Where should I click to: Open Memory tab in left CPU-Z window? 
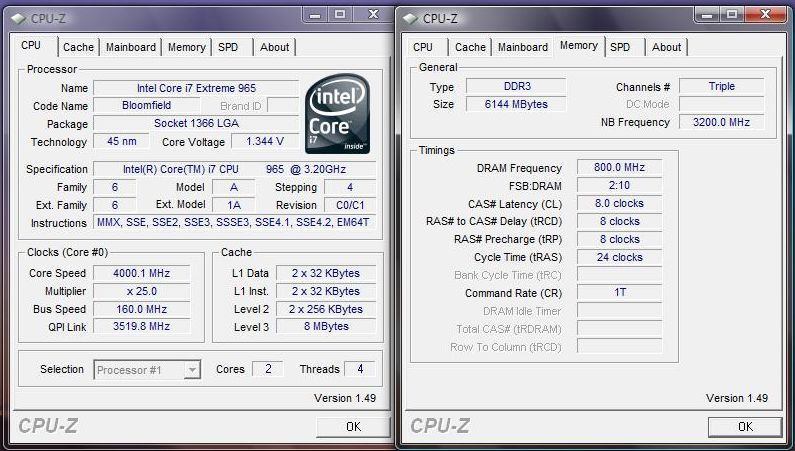(x=187, y=47)
